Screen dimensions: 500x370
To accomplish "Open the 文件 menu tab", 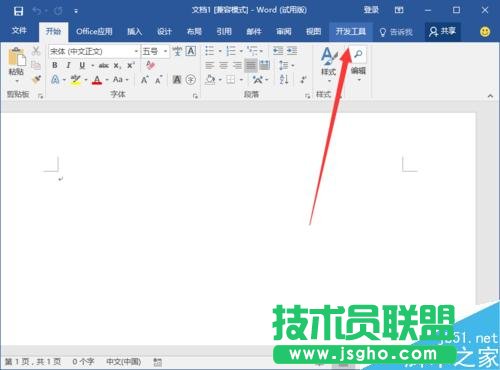I will tap(19, 31).
